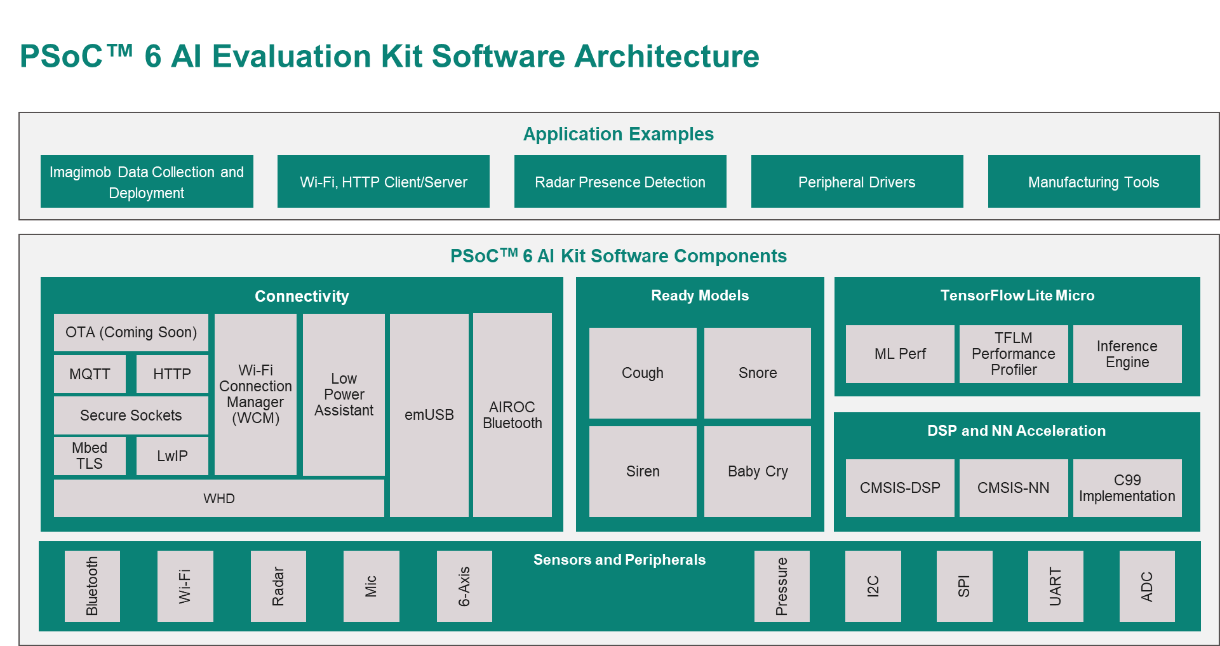Select the Baby Cry ready model
Screen dimensions: 1220x646
[757, 471]
